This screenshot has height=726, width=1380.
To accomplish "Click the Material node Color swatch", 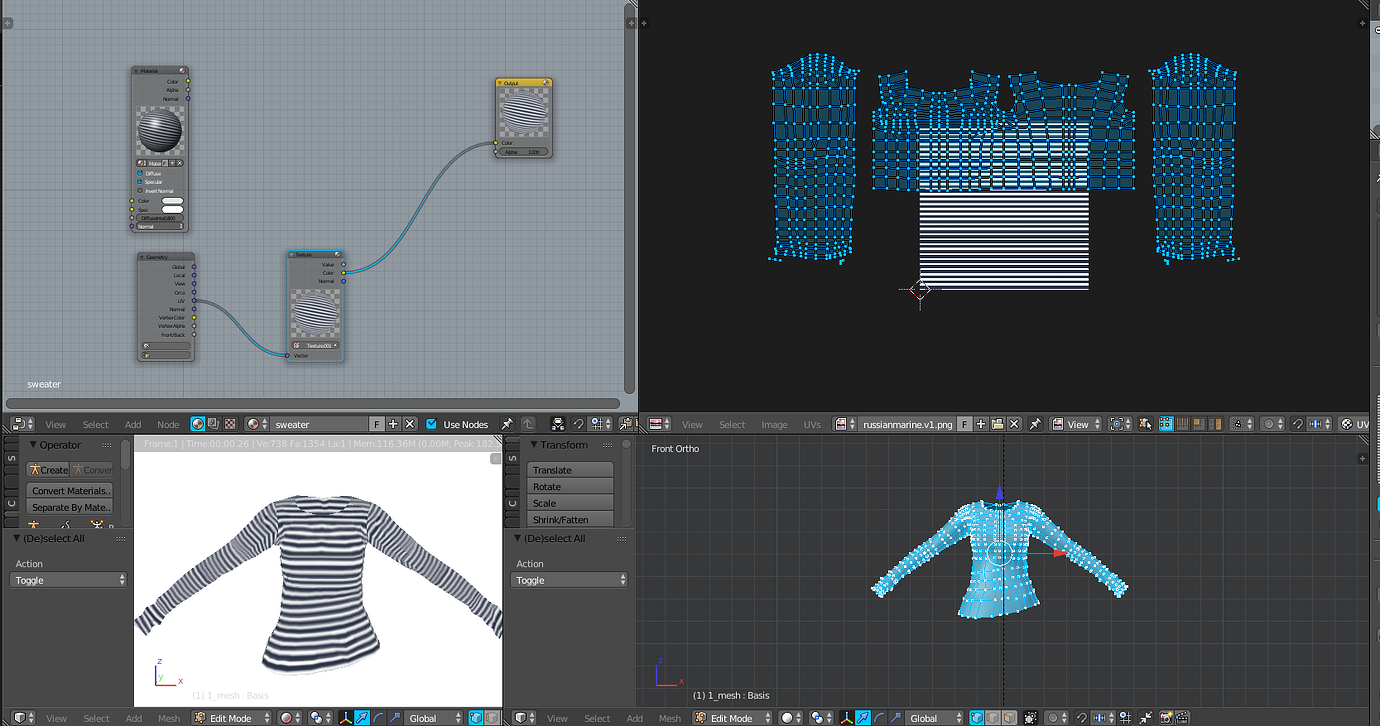I will (172, 201).
